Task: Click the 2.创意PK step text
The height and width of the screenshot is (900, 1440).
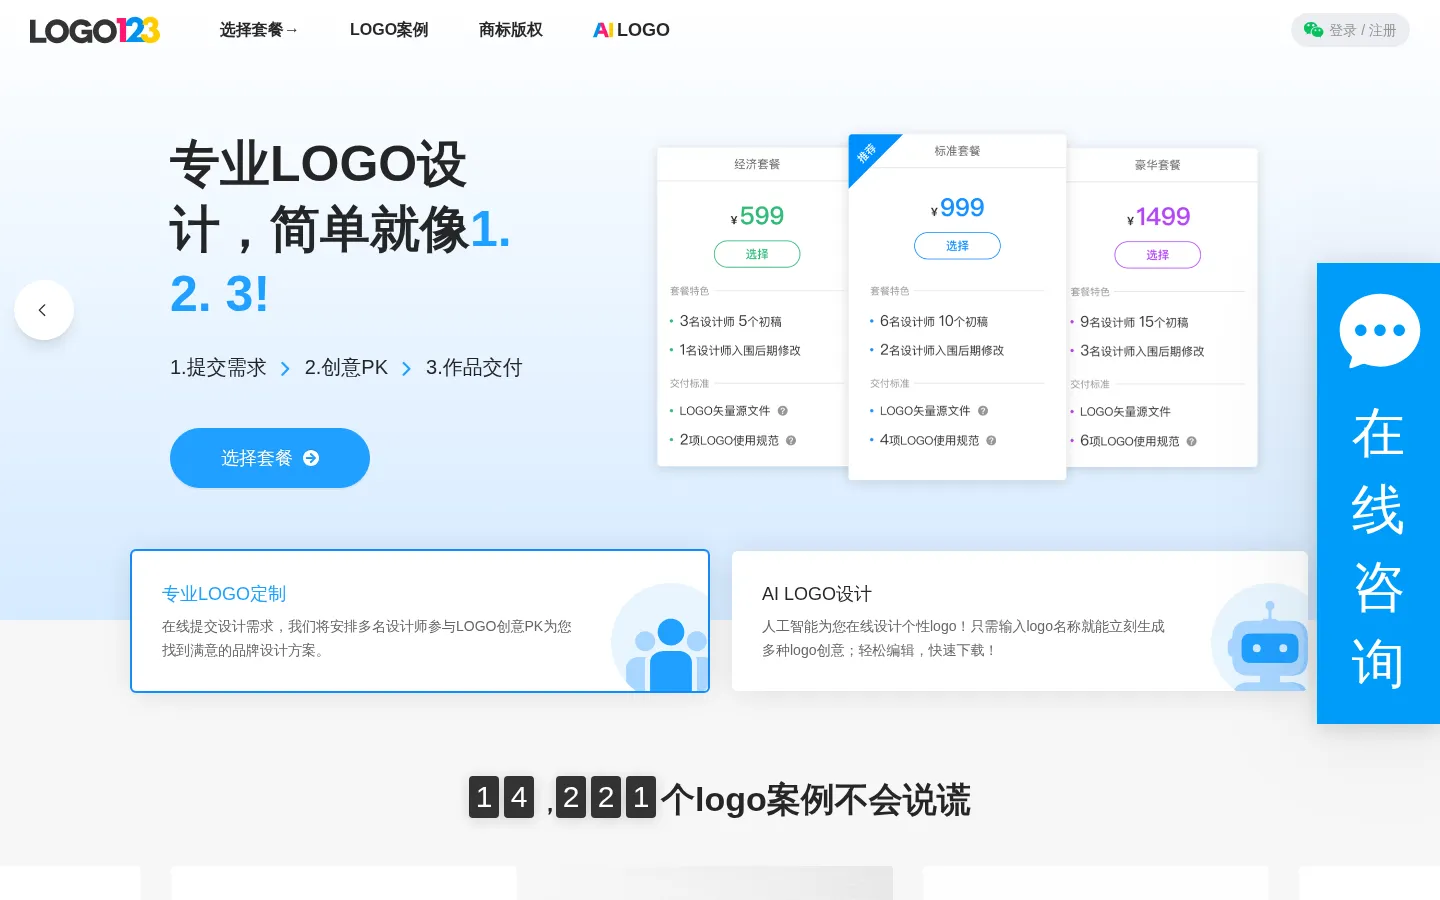Action: (x=346, y=368)
